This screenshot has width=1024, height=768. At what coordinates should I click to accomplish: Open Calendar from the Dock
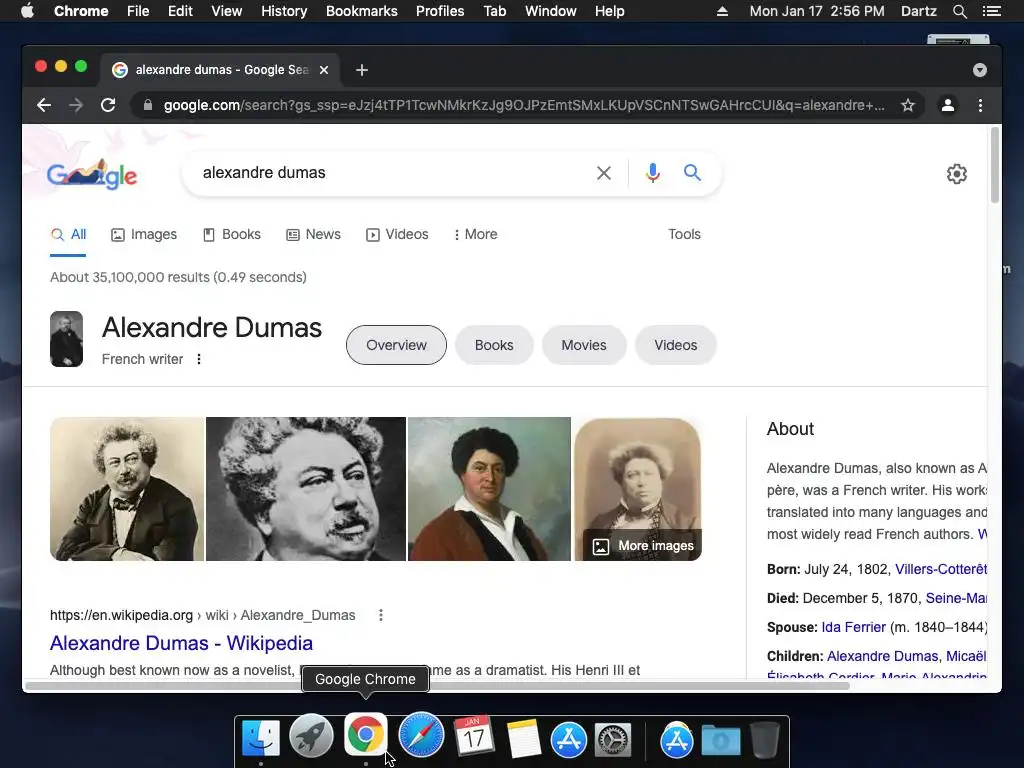pyautogui.click(x=474, y=737)
